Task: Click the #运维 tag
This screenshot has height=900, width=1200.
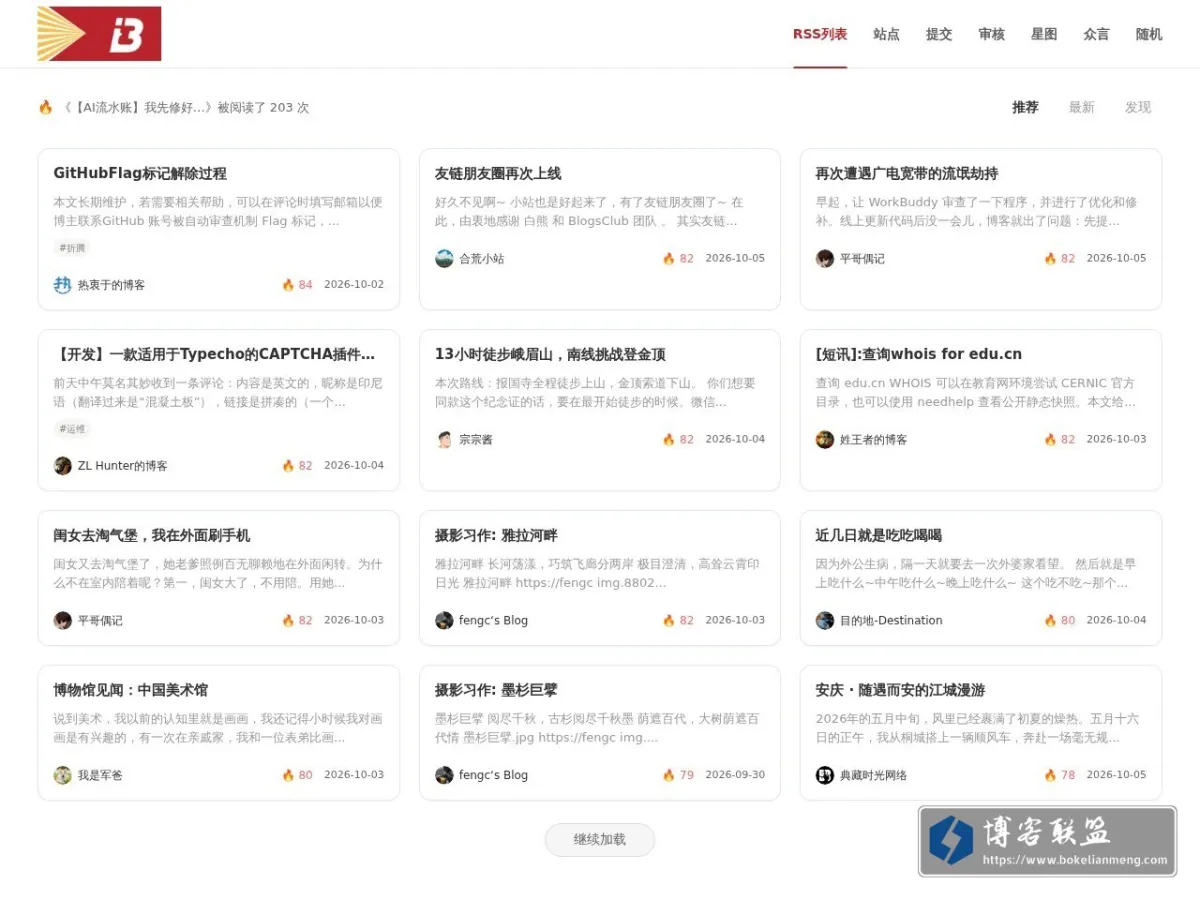Action: coord(72,429)
